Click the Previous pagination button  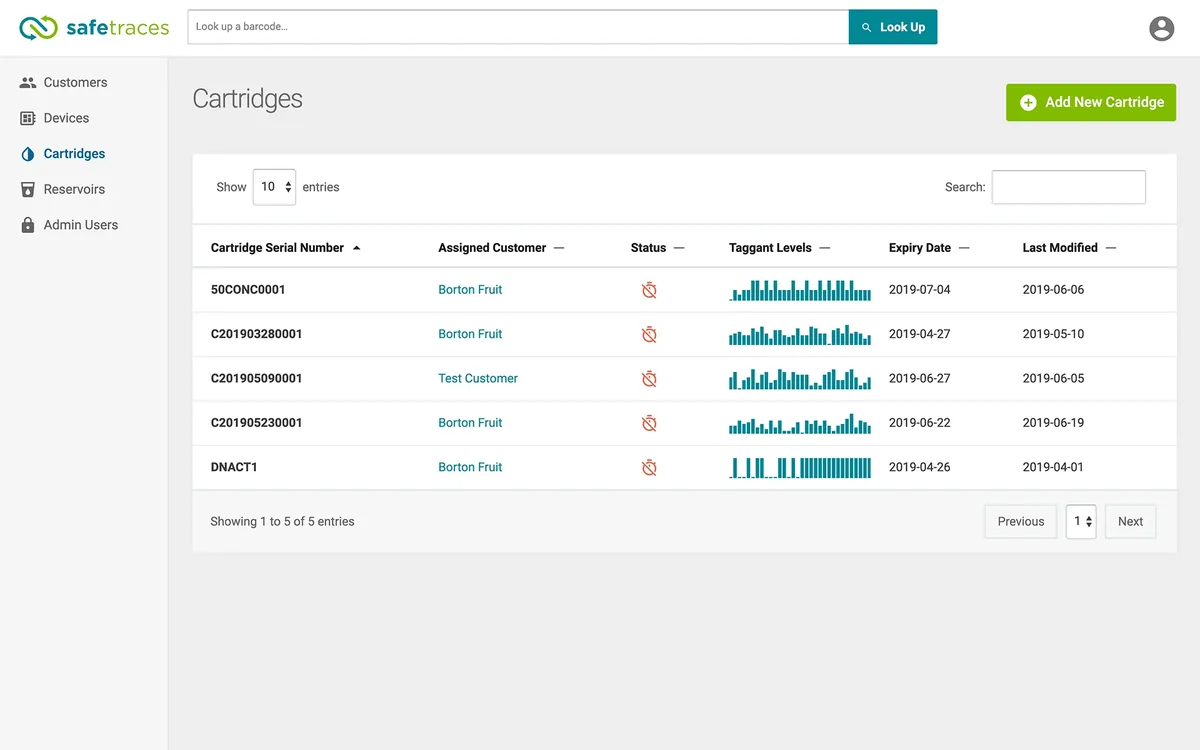[1020, 521]
